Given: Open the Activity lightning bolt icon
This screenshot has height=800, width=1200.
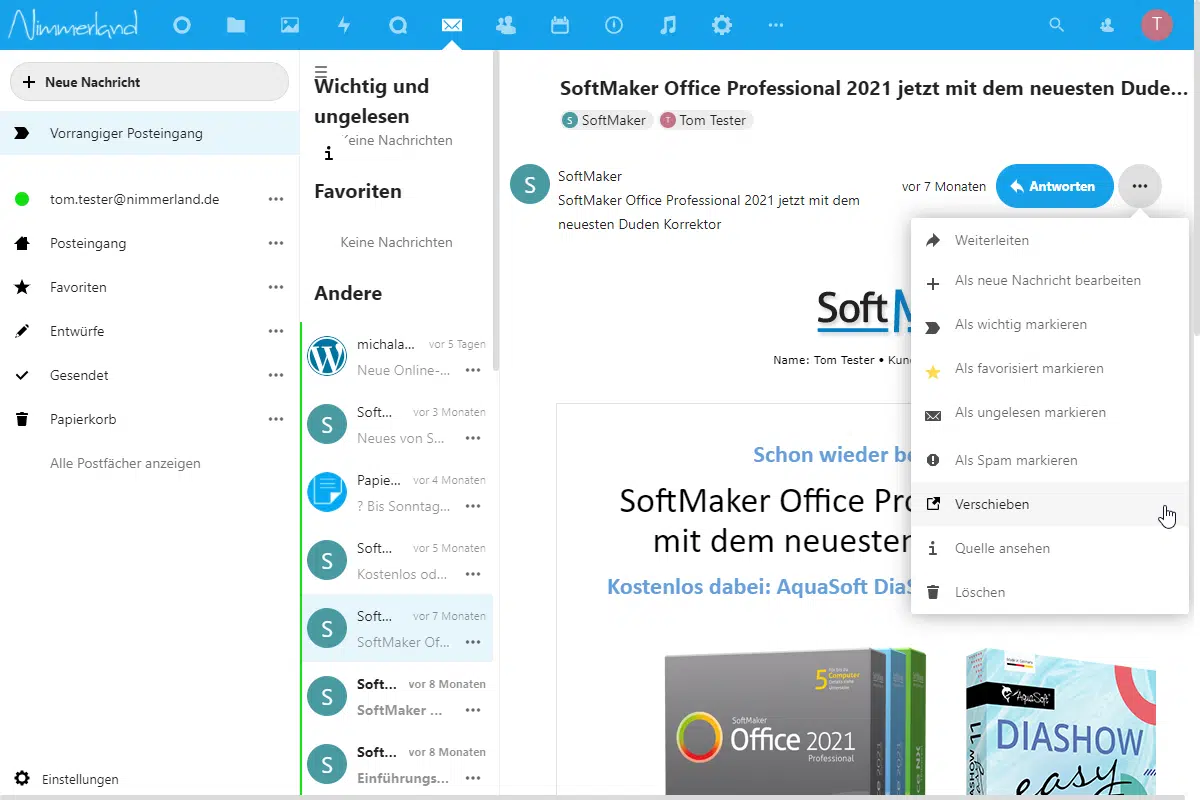Looking at the screenshot, I should (x=344, y=25).
